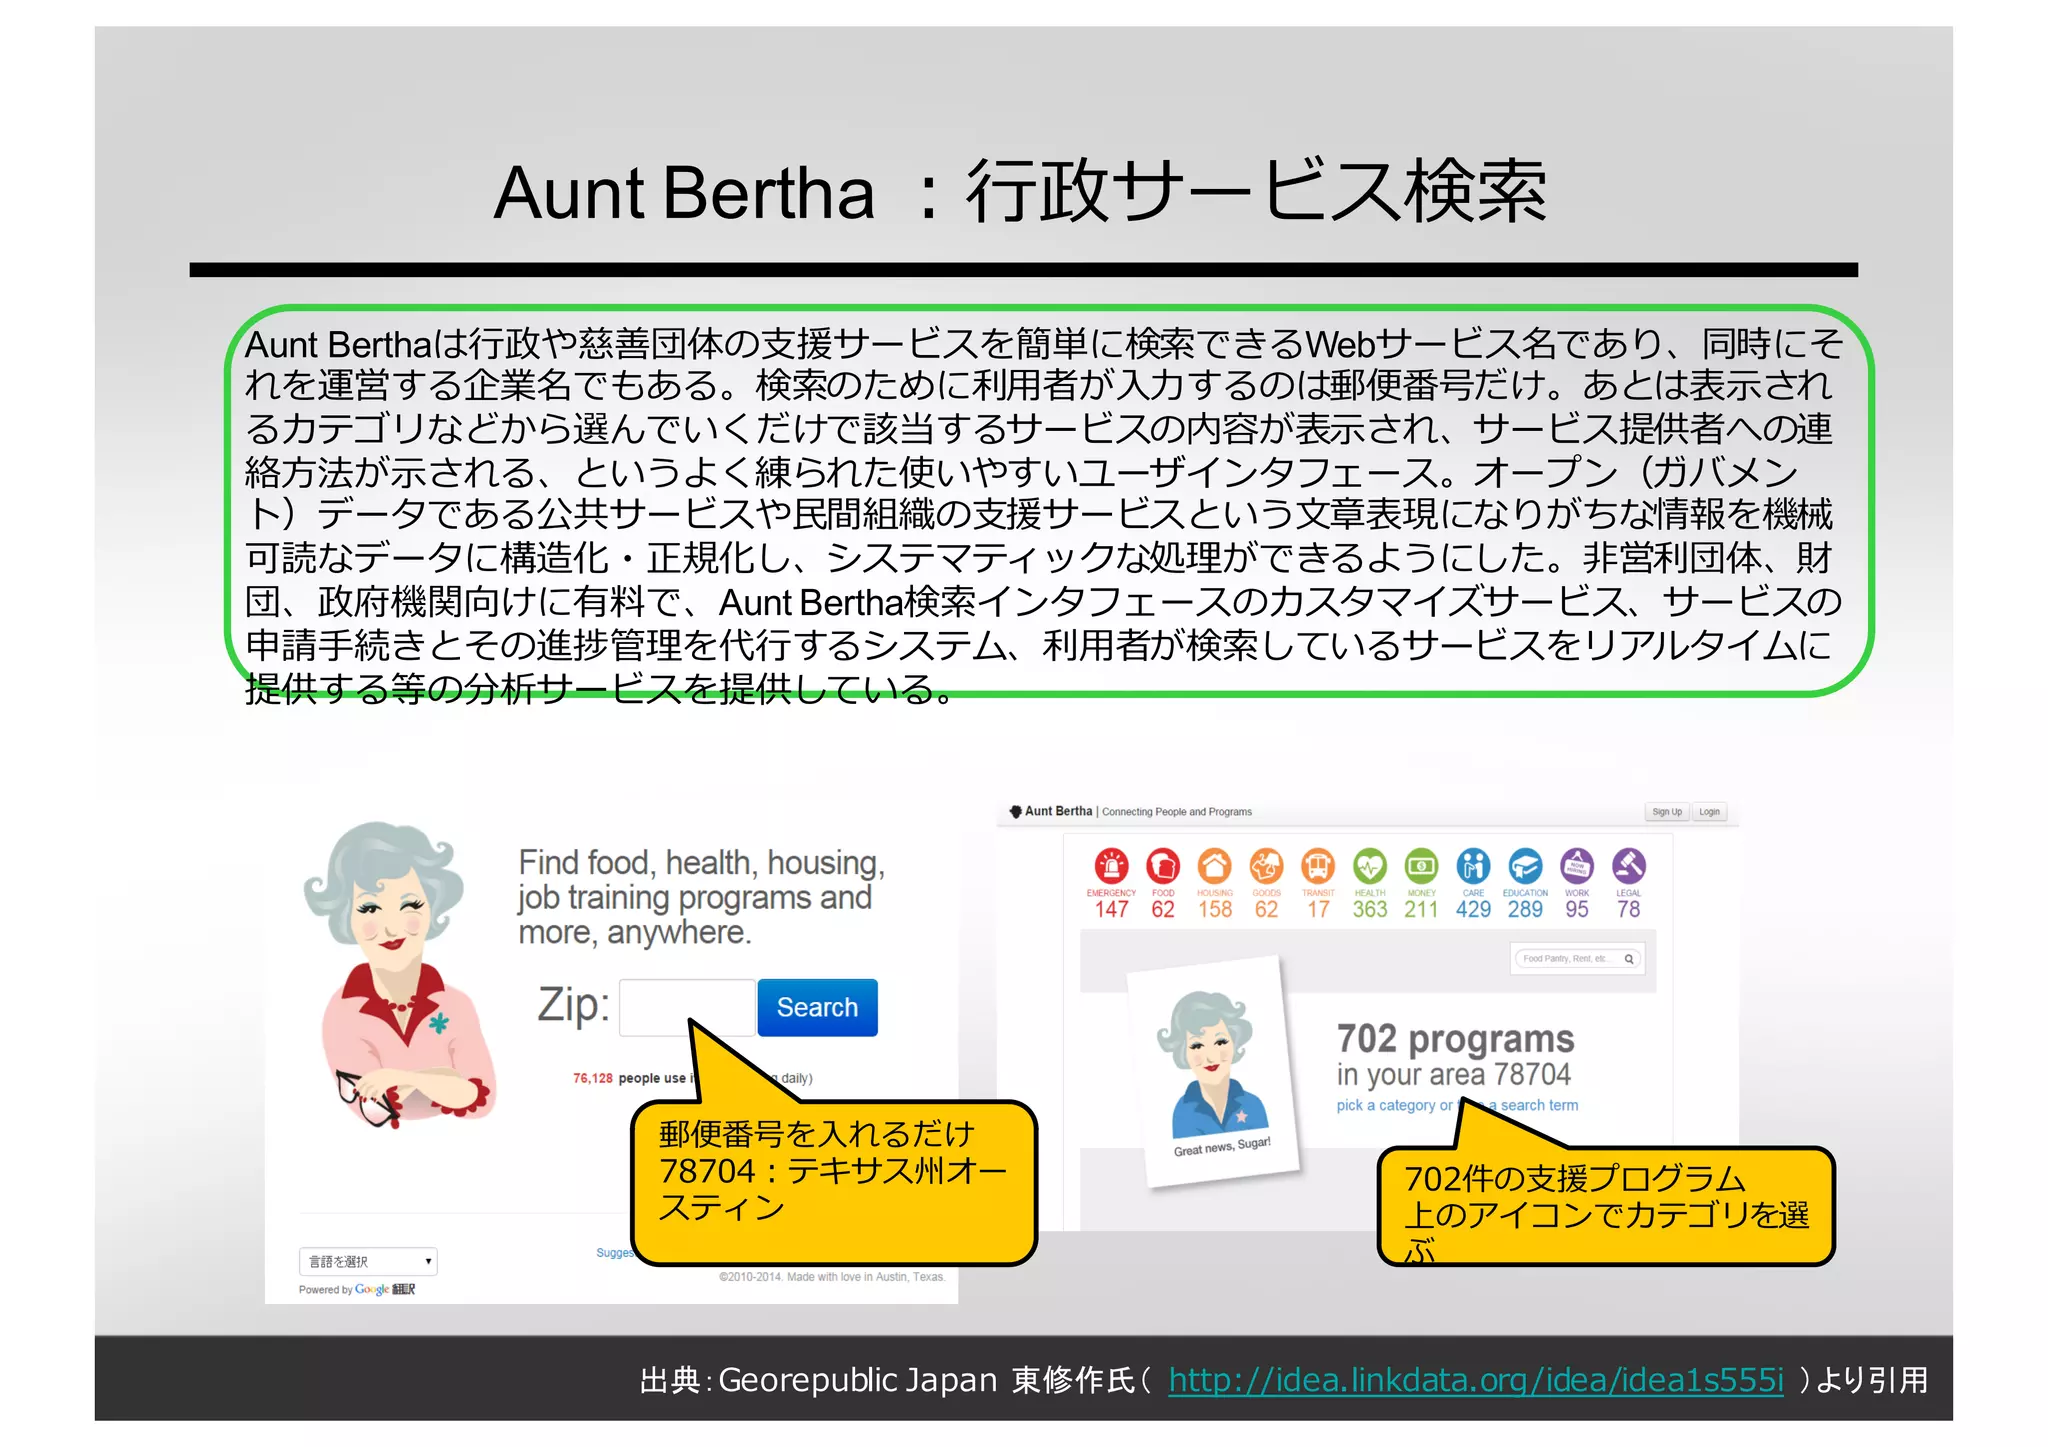Click the 'Great news, Sugar!' card
This screenshot has height=1447, width=2048.
coord(1213,1073)
